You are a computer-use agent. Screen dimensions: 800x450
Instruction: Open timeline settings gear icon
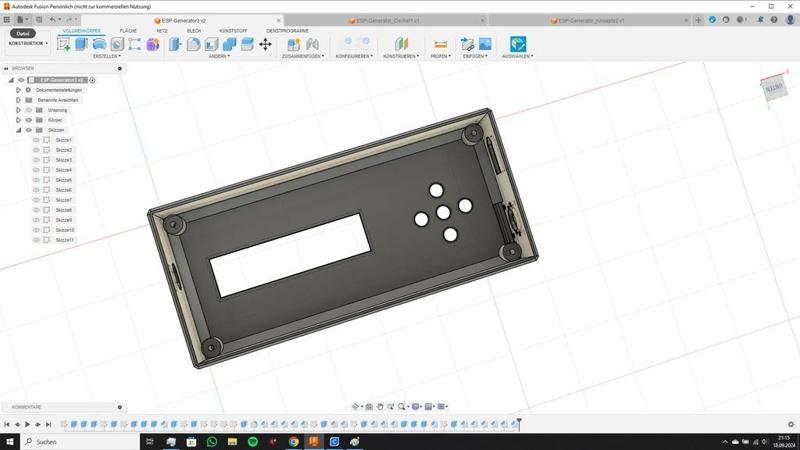[x=791, y=424]
